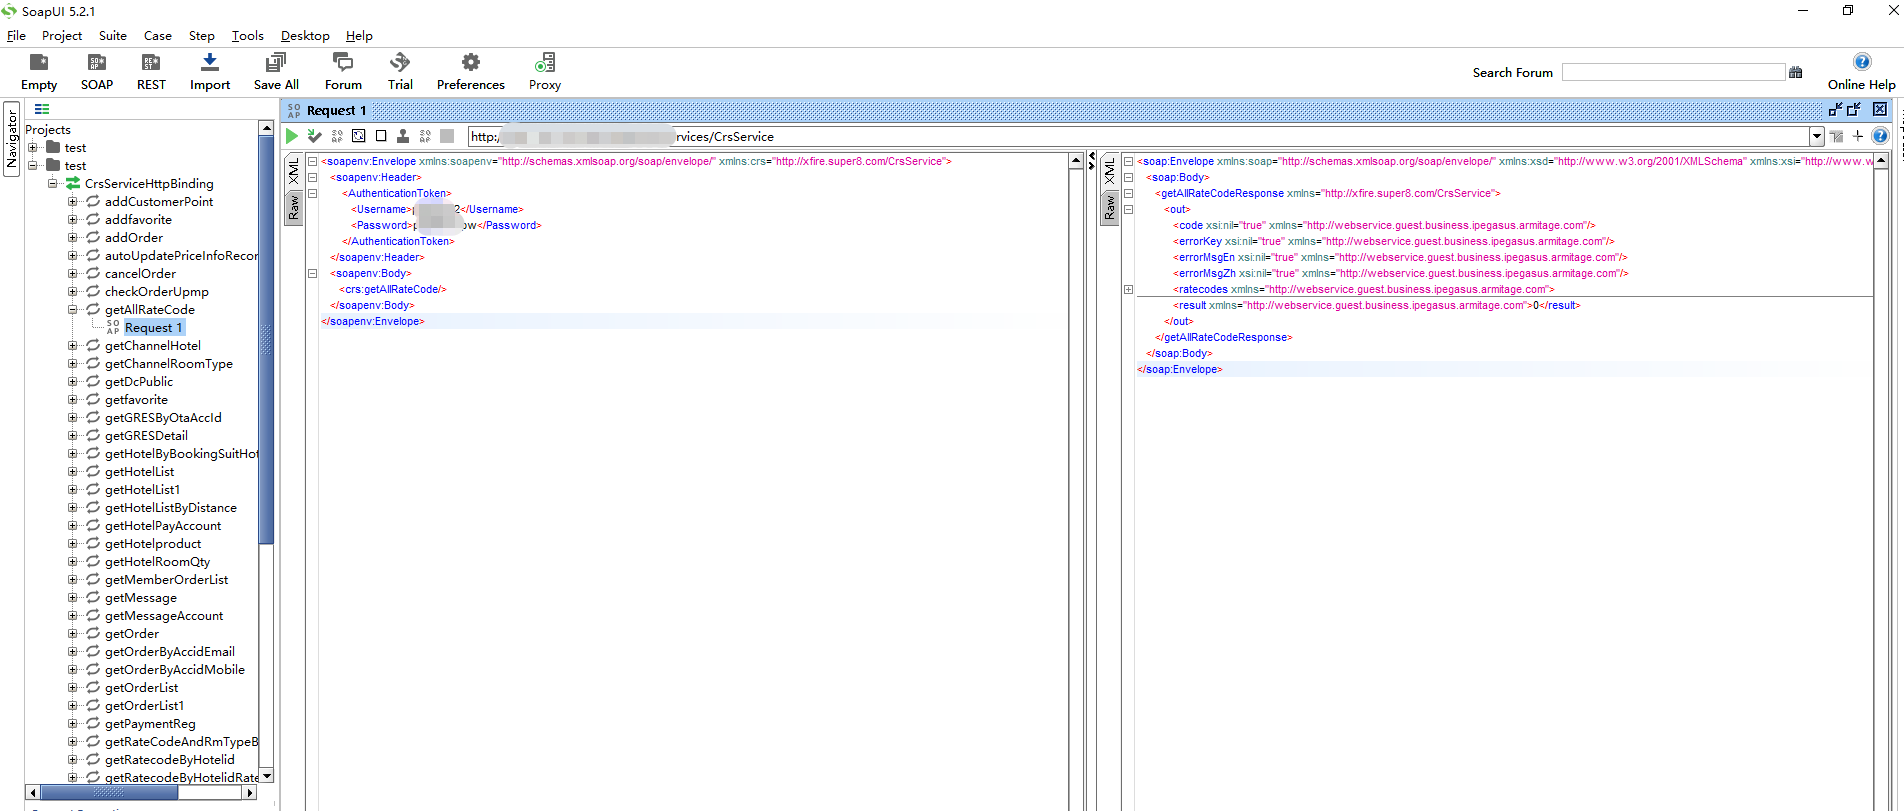The height and width of the screenshot is (811, 1904).
Task: Open the endpoint URL dropdown arrow
Action: 1816,136
